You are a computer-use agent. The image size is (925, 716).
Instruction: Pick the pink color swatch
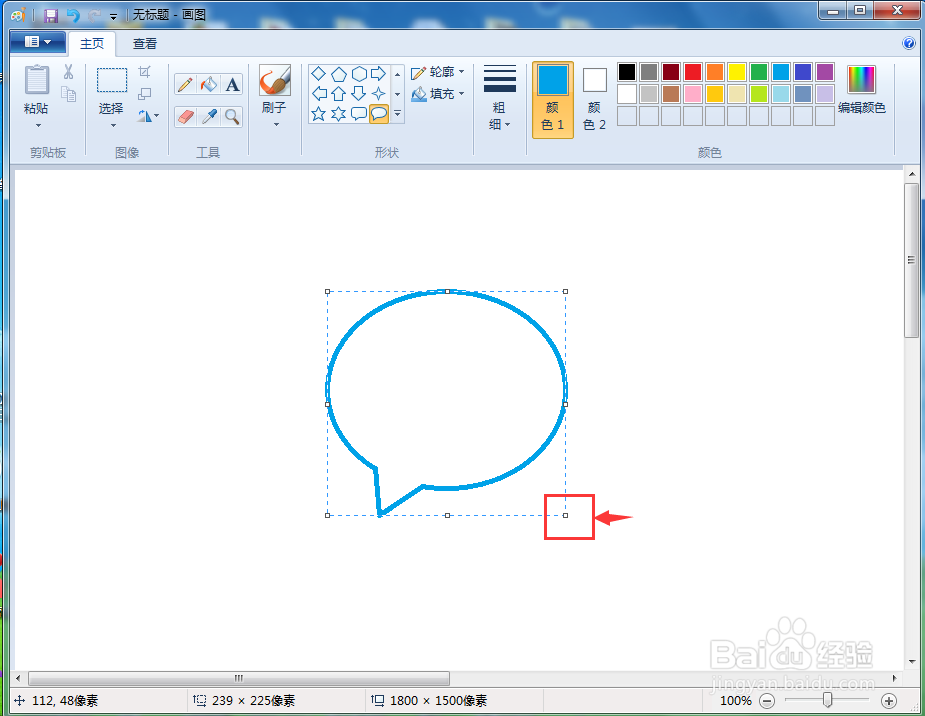coord(693,94)
